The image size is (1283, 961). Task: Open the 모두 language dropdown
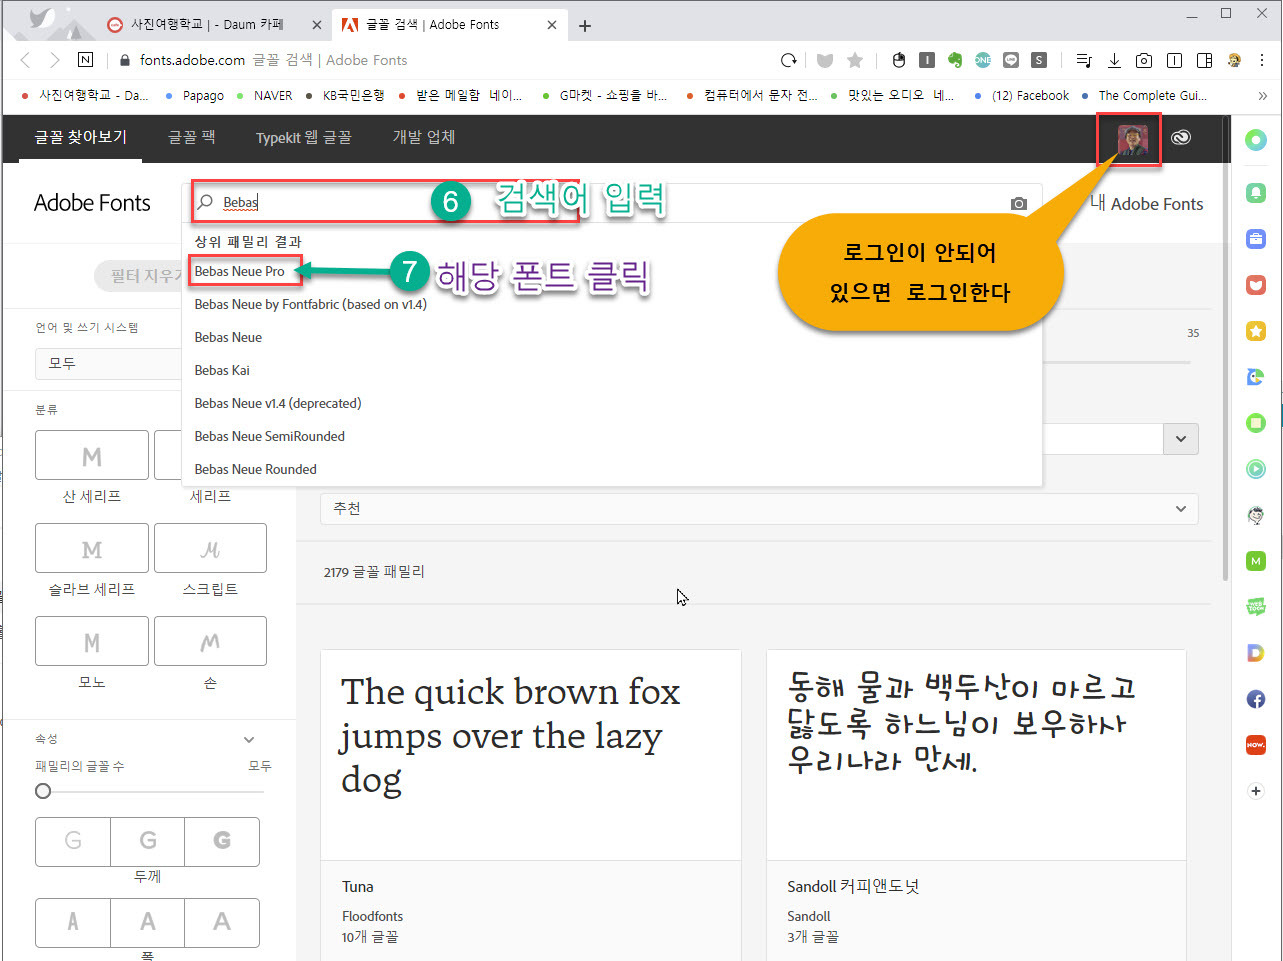click(108, 363)
